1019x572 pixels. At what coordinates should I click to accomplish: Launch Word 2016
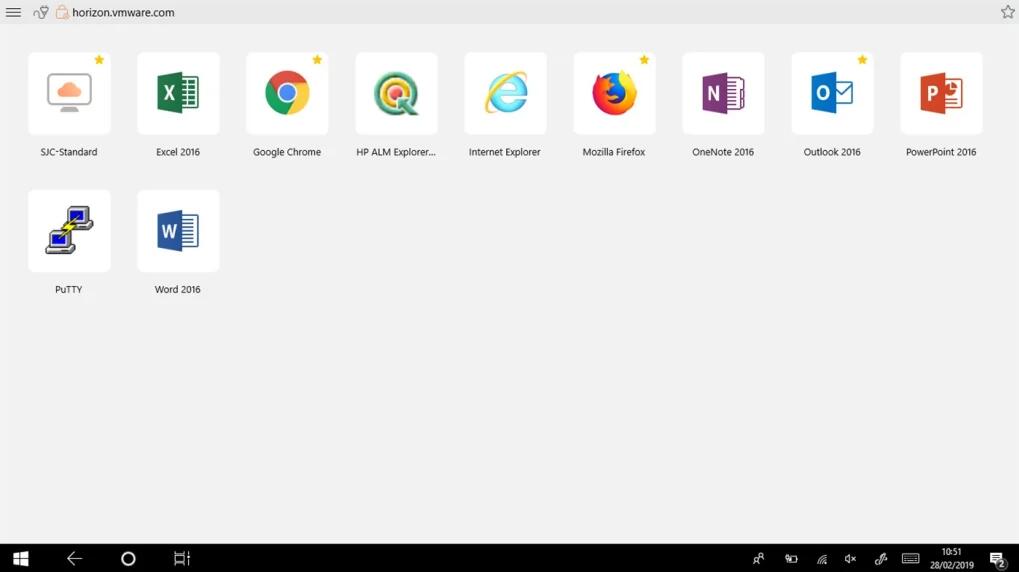click(x=178, y=231)
